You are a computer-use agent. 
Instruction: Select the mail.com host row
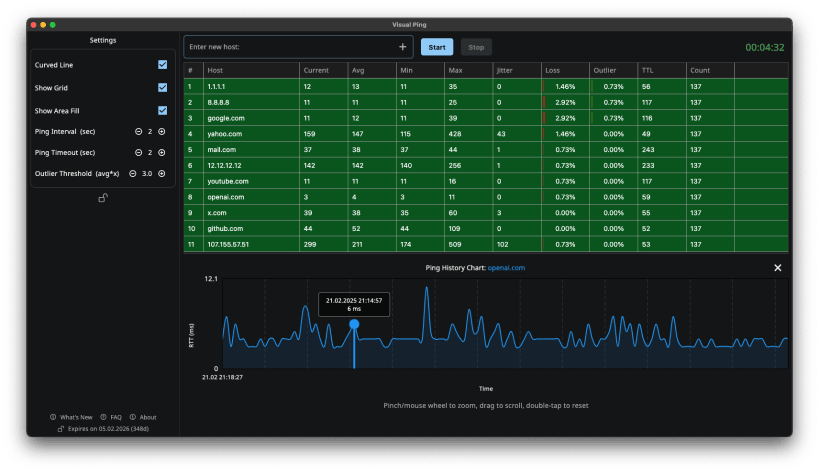click(486, 150)
